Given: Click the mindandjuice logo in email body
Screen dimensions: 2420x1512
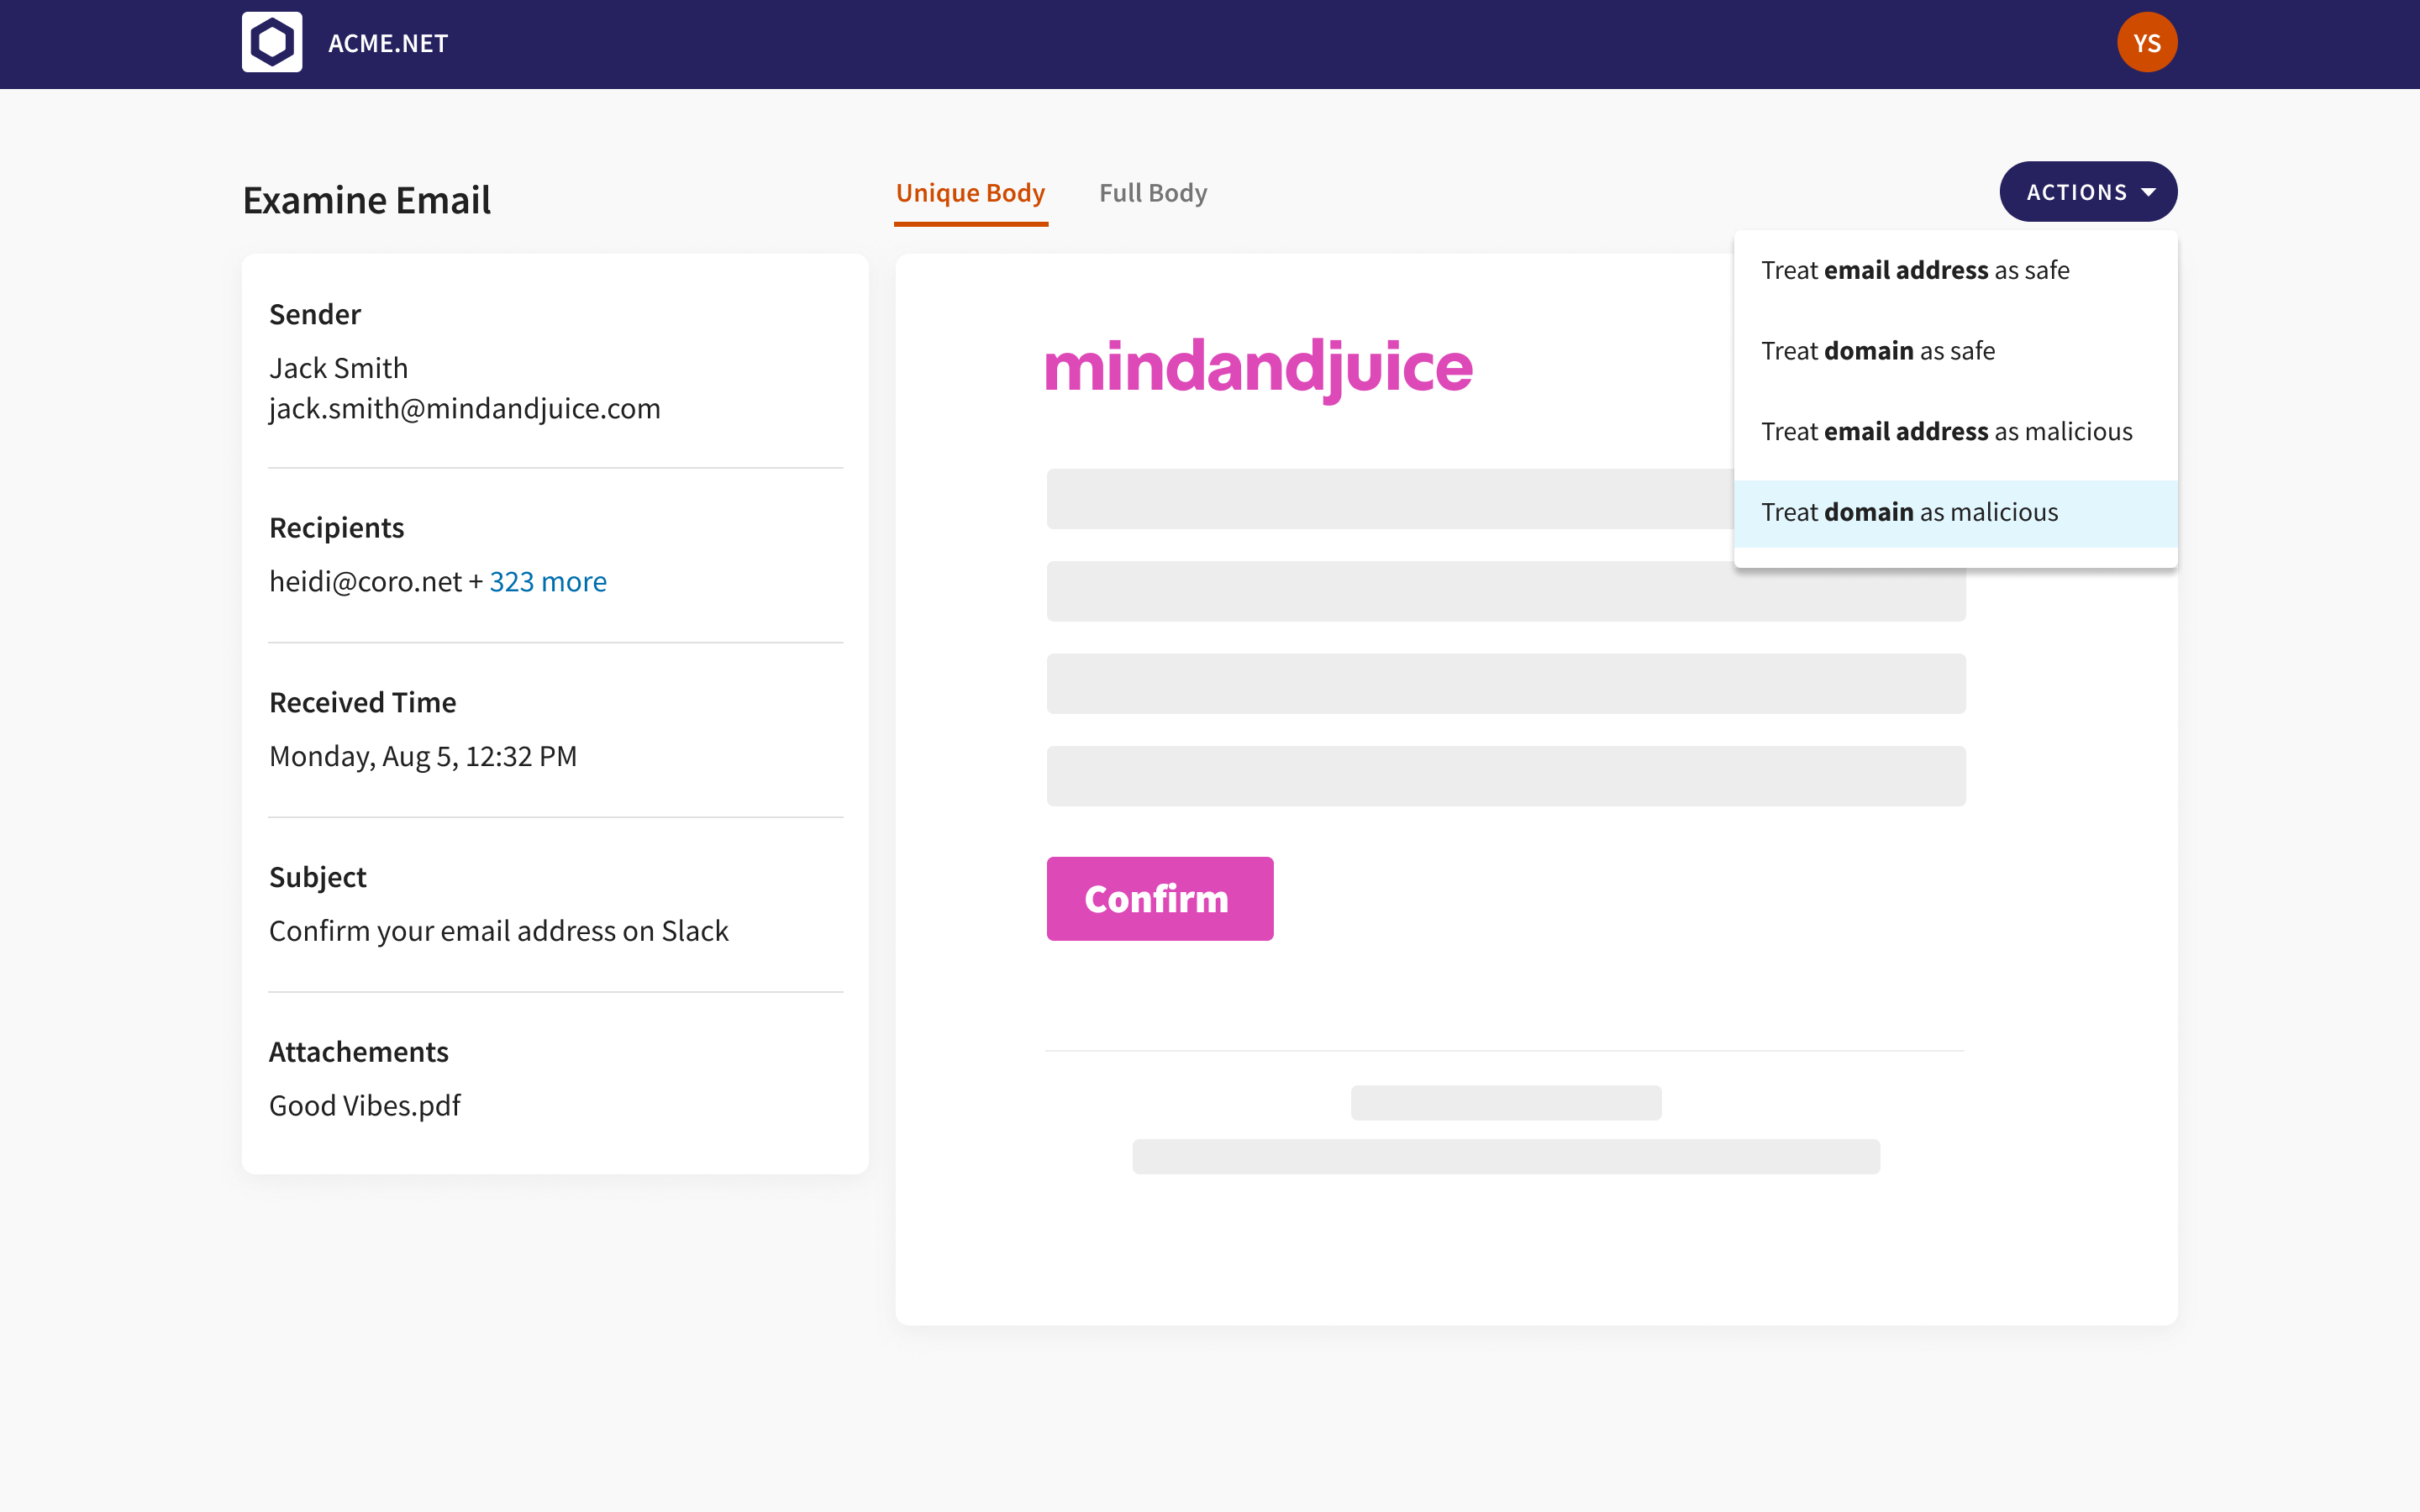Looking at the screenshot, I should (x=1258, y=368).
